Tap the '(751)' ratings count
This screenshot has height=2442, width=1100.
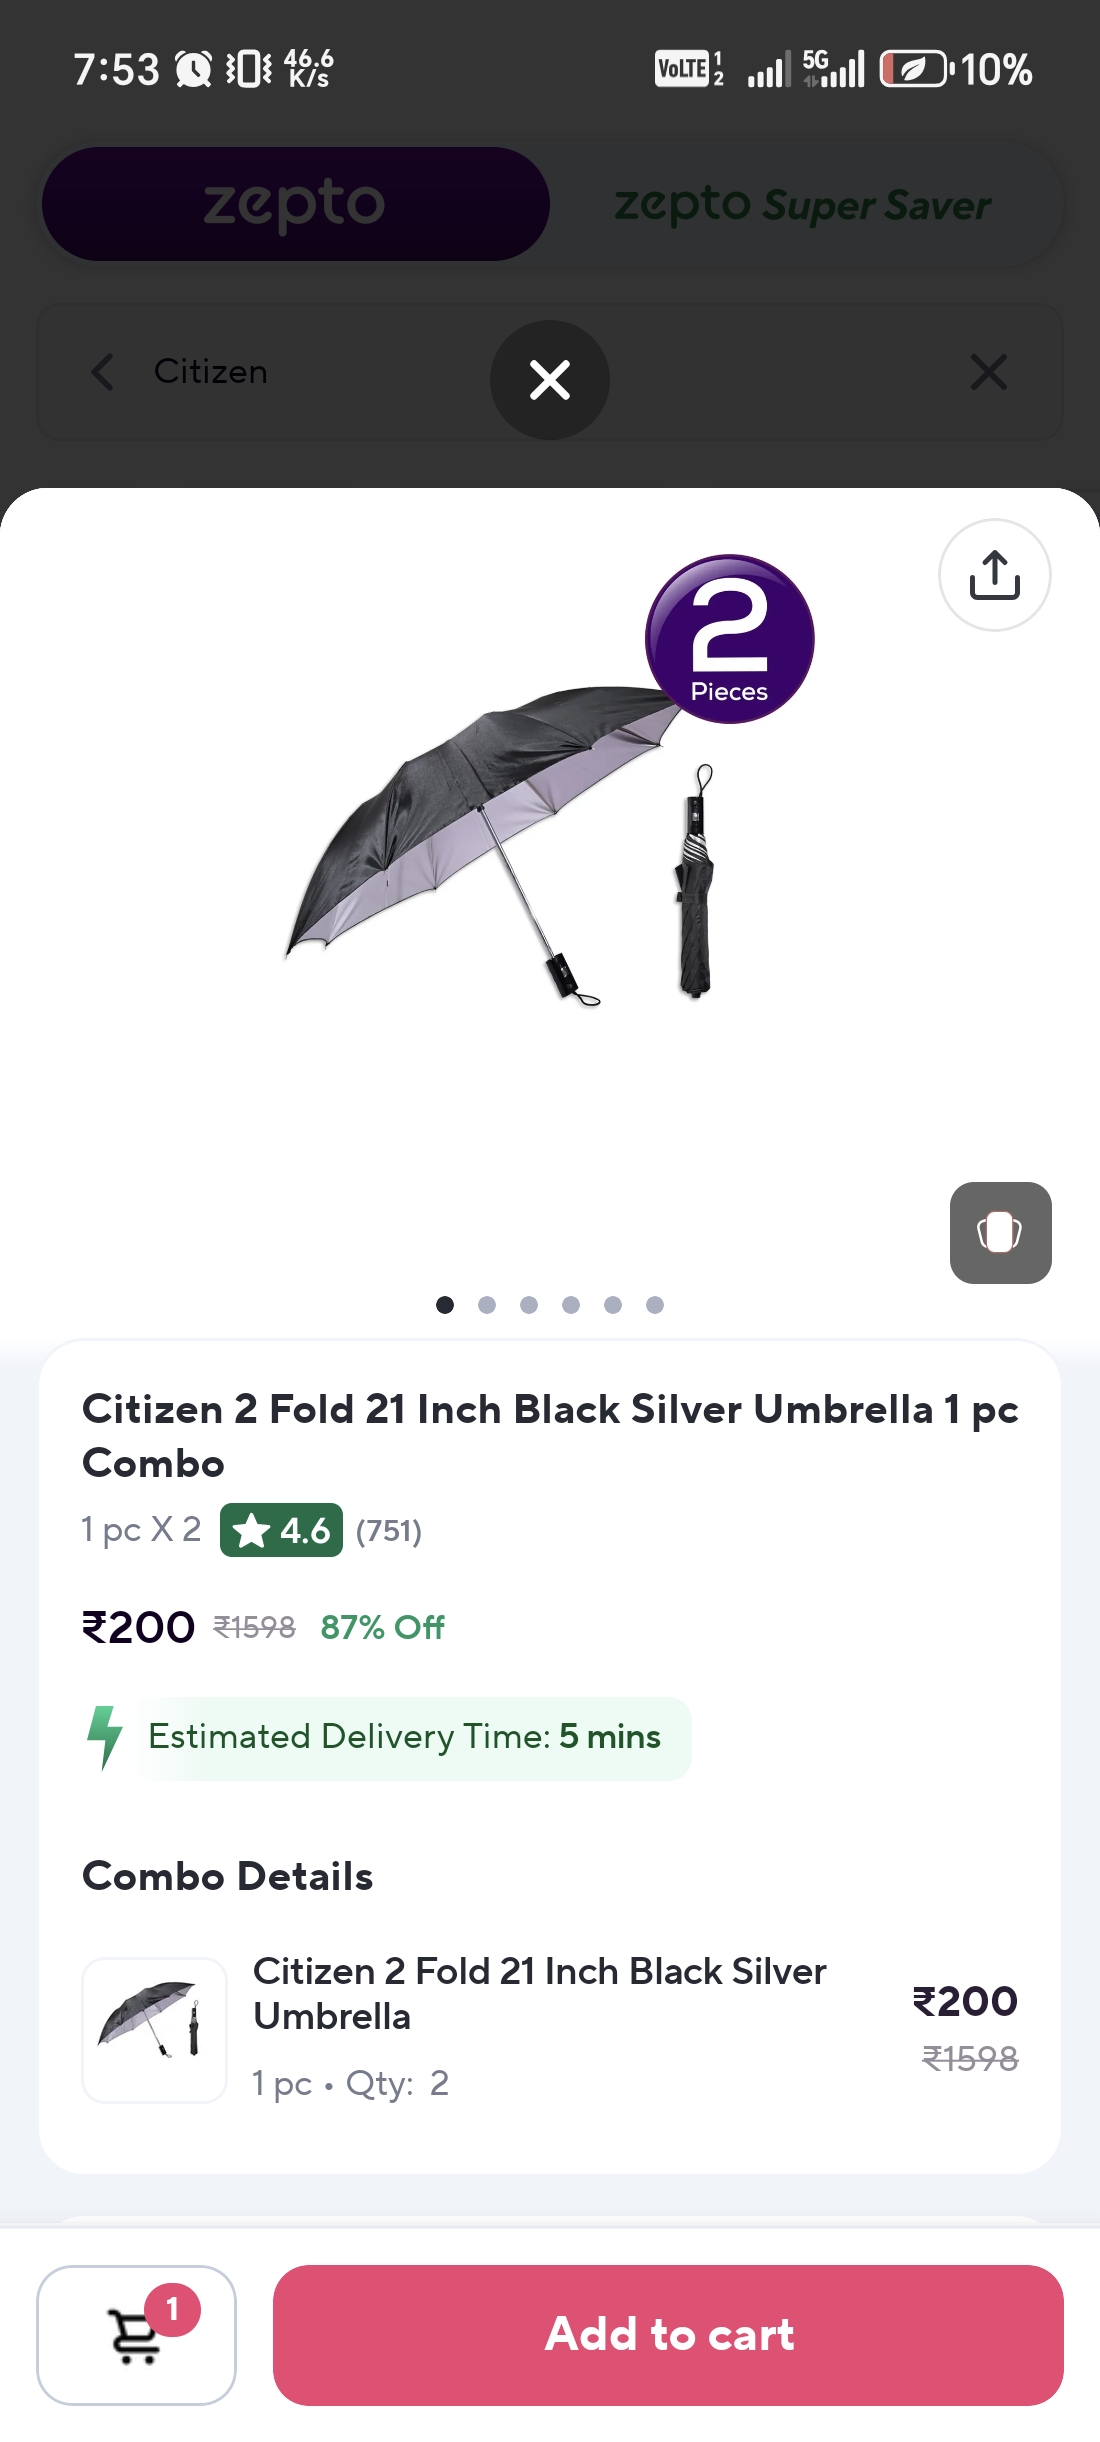pos(388,1530)
